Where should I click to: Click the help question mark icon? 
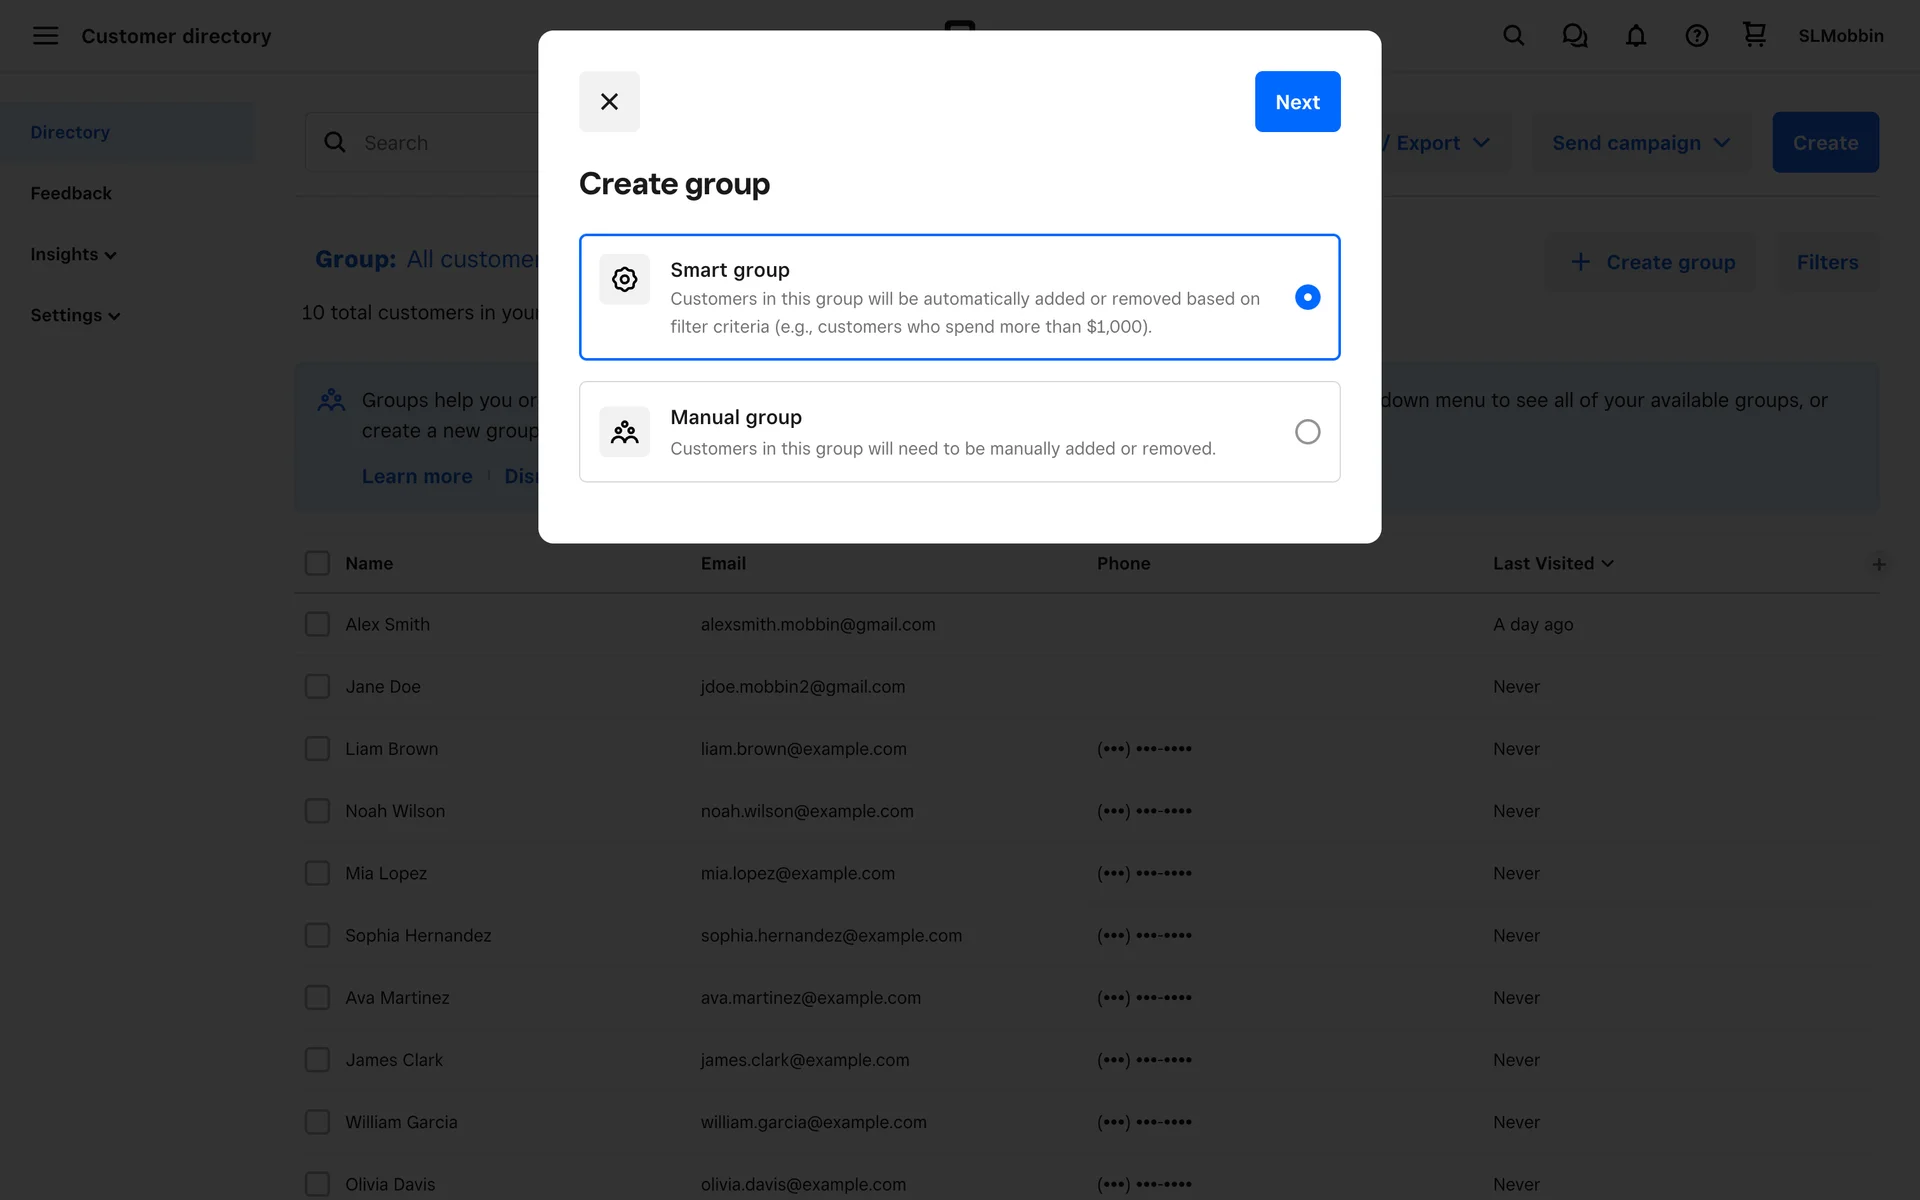[x=1696, y=36]
